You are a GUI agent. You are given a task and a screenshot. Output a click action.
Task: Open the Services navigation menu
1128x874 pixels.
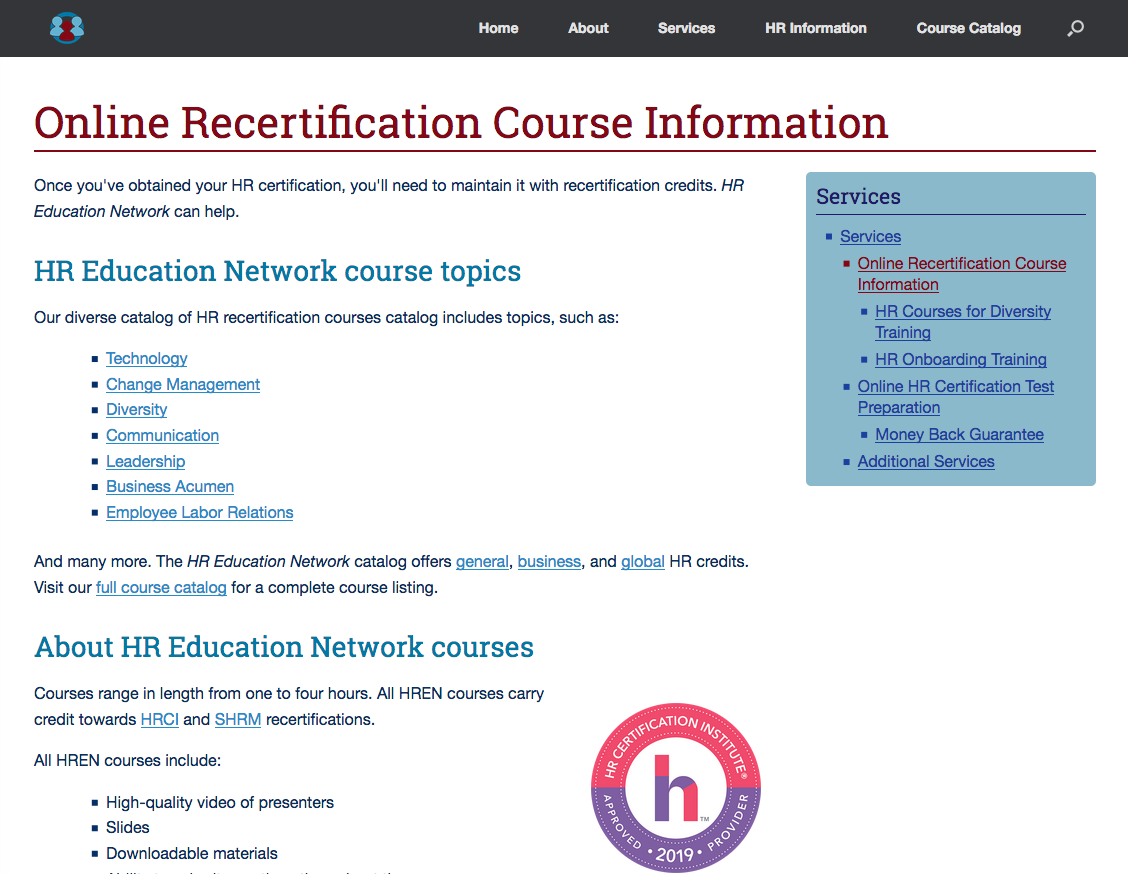[686, 28]
